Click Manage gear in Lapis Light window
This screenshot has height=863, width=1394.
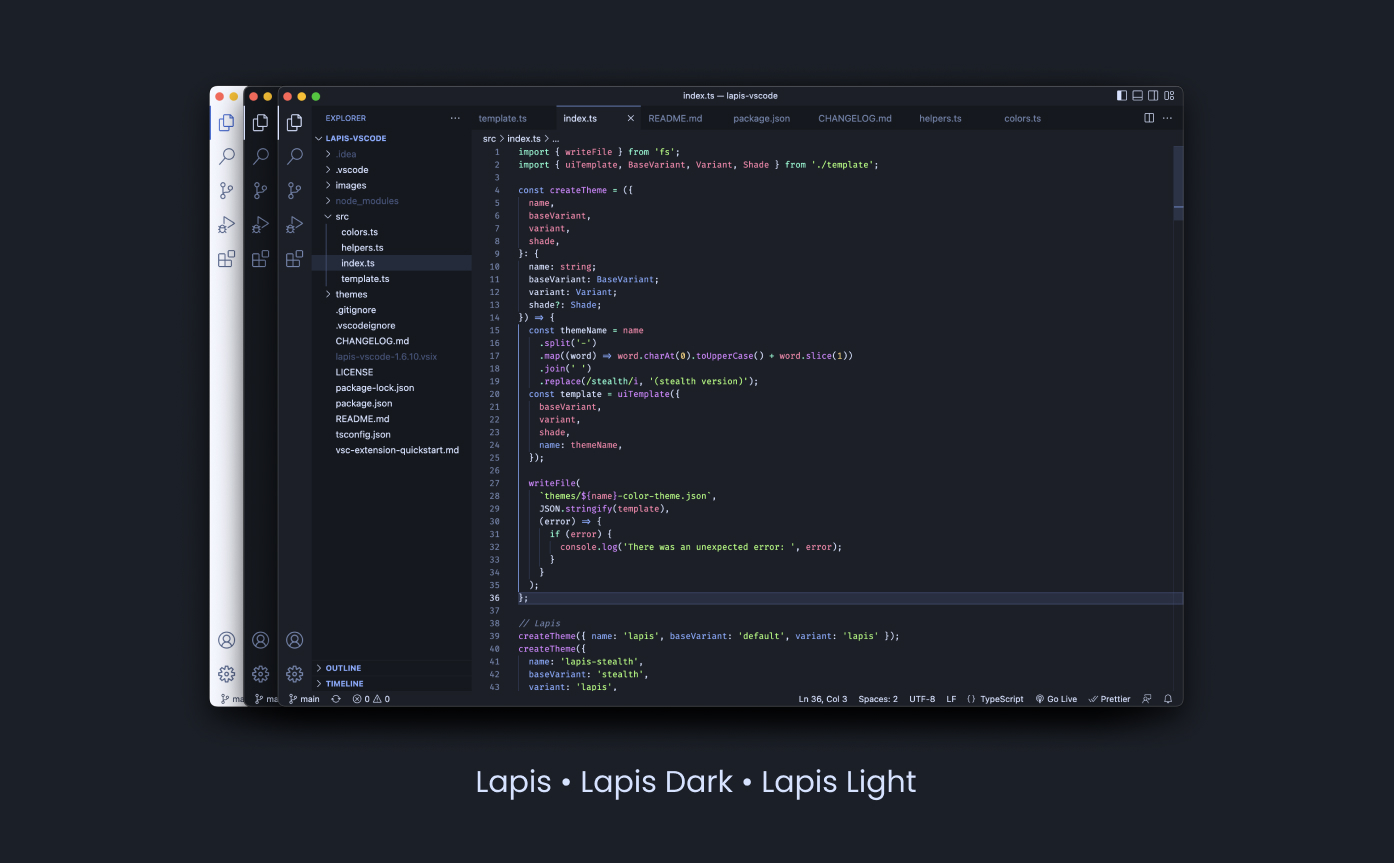point(227,674)
